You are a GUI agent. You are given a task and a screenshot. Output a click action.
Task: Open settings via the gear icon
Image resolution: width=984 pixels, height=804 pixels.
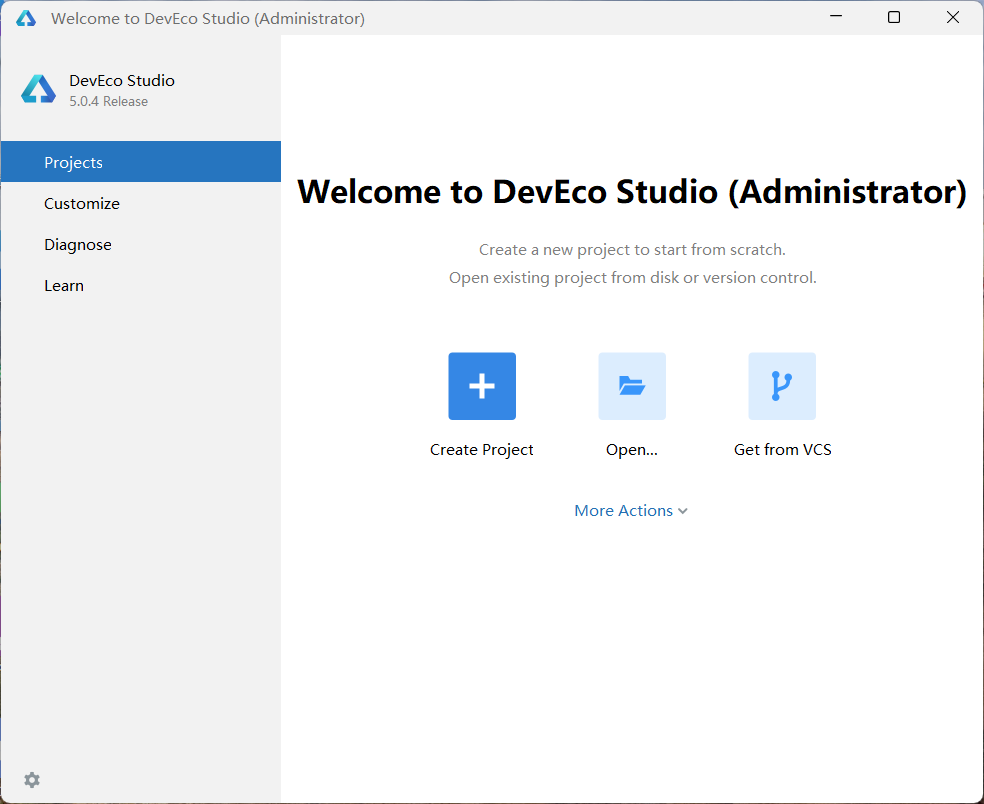(x=32, y=780)
